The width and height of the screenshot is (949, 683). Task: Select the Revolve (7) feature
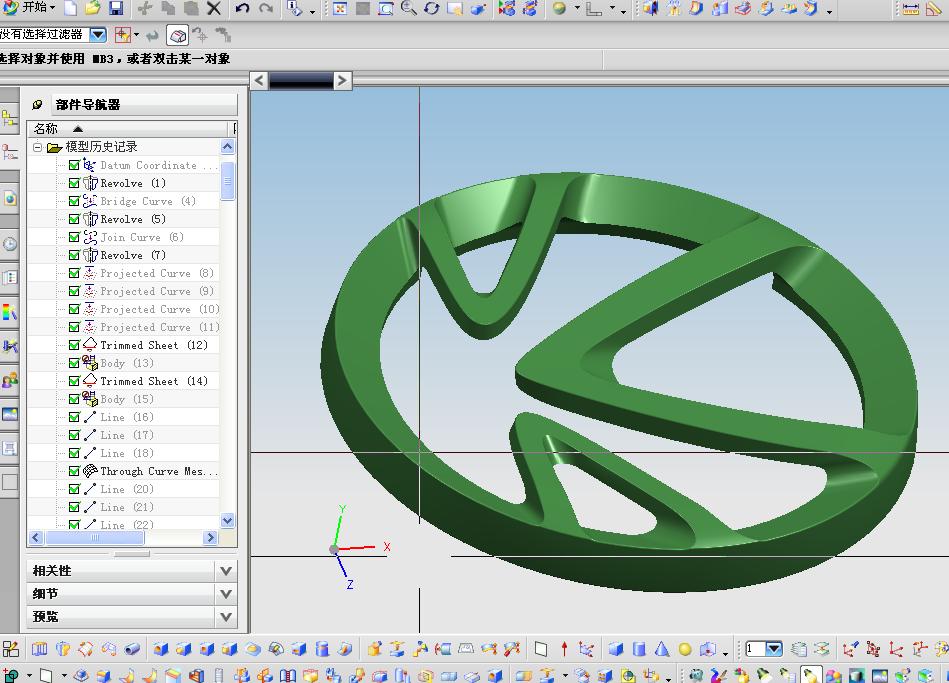coord(133,255)
